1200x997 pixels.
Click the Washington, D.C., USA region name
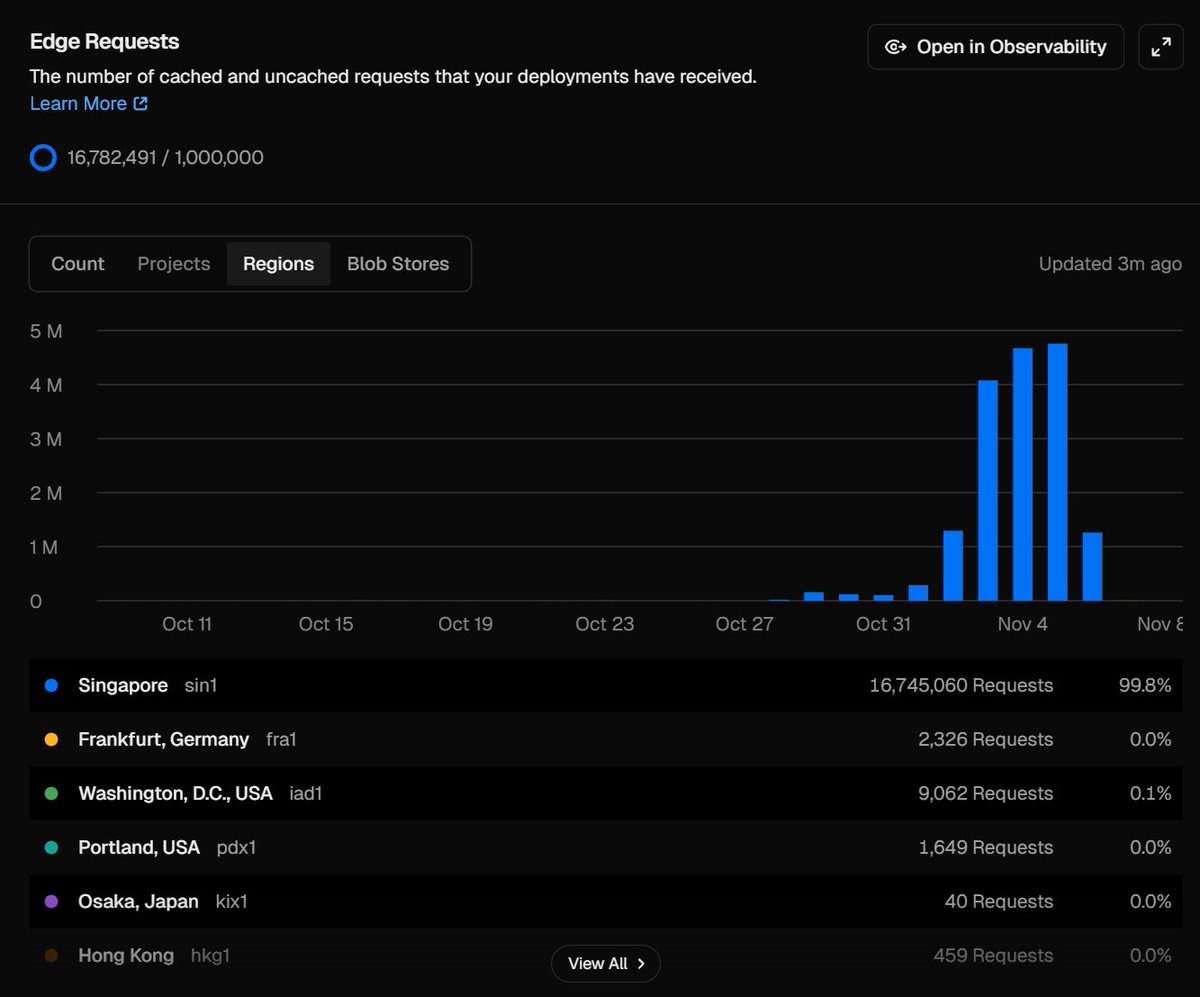pyautogui.click(x=175, y=794)
